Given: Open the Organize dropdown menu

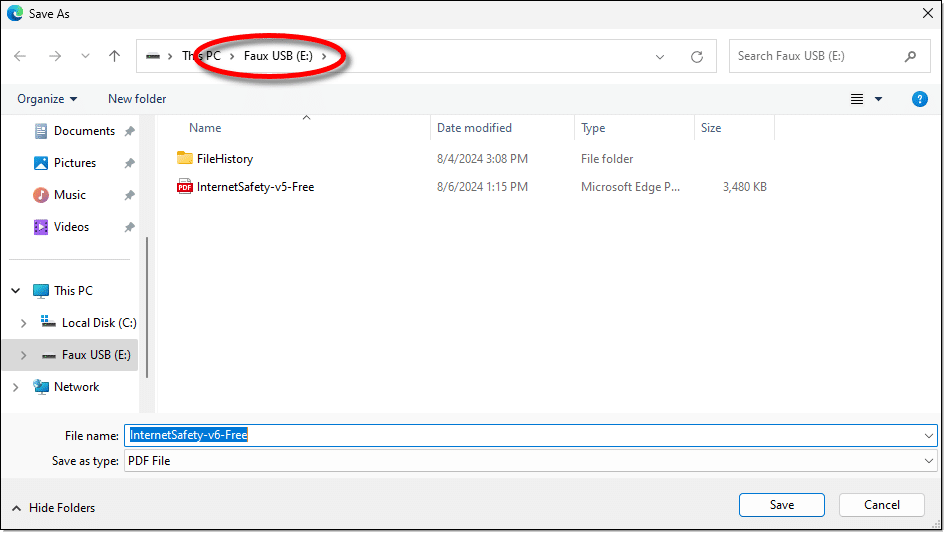Looking at the screenshot, I should click(x=47, y=99).
